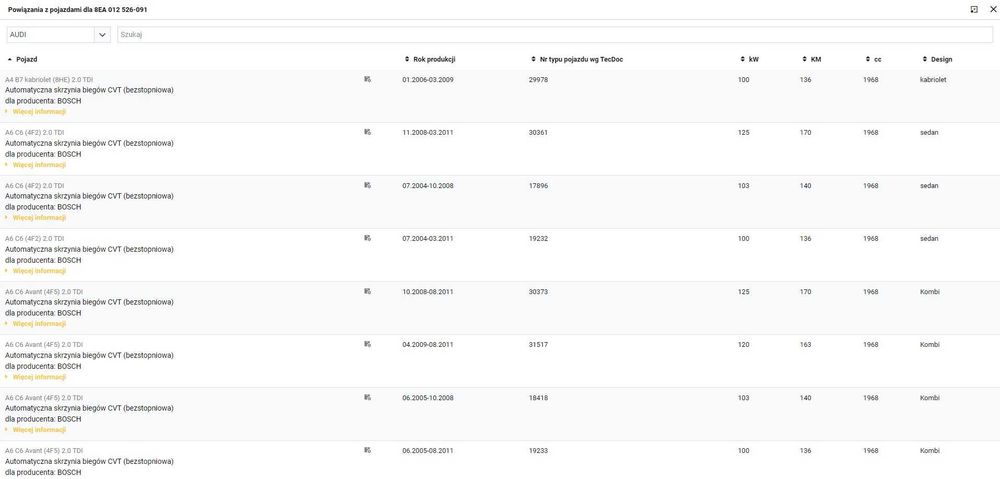The width and height of the screenshot is (1000, 479).
Task: Click the small icon in the A4 B7 kabriolet row
Action: click(367, 79)
